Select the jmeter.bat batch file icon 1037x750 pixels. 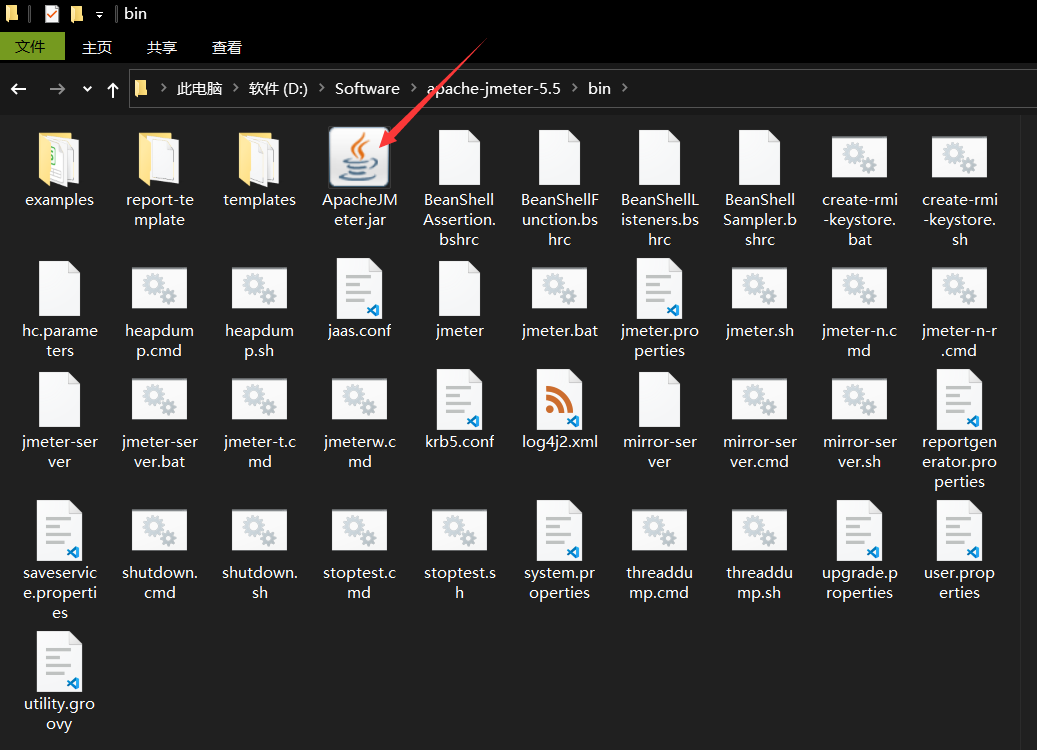559,288
